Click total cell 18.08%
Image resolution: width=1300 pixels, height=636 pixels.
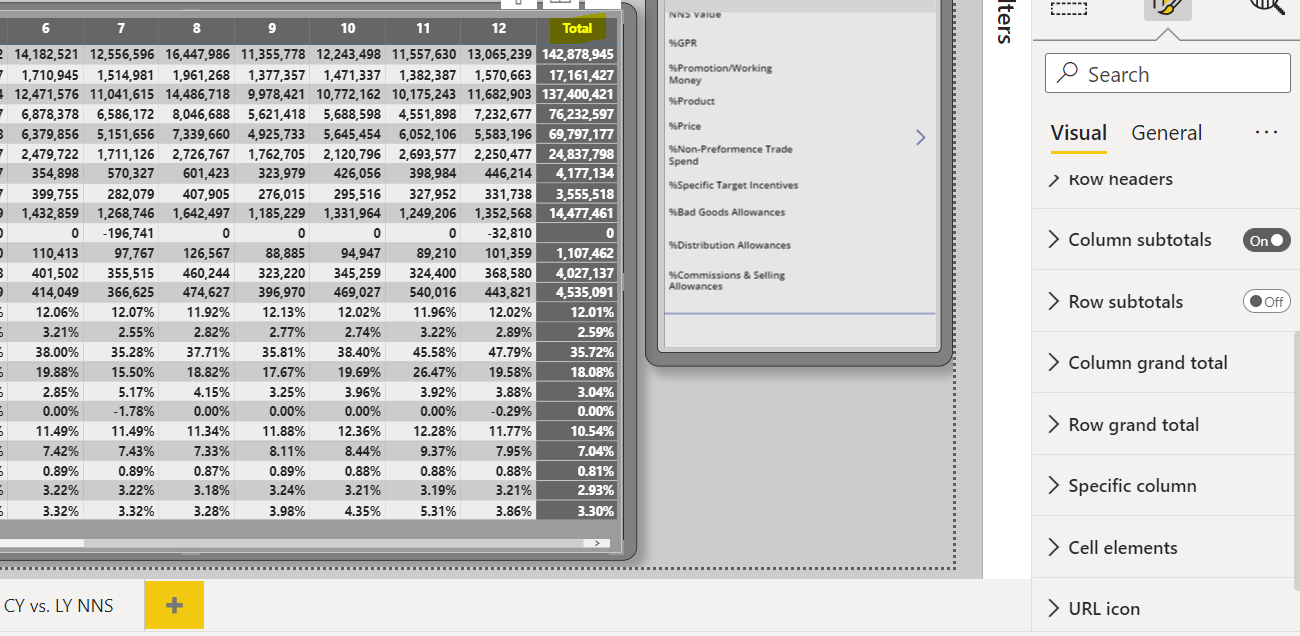pos(577,372)
